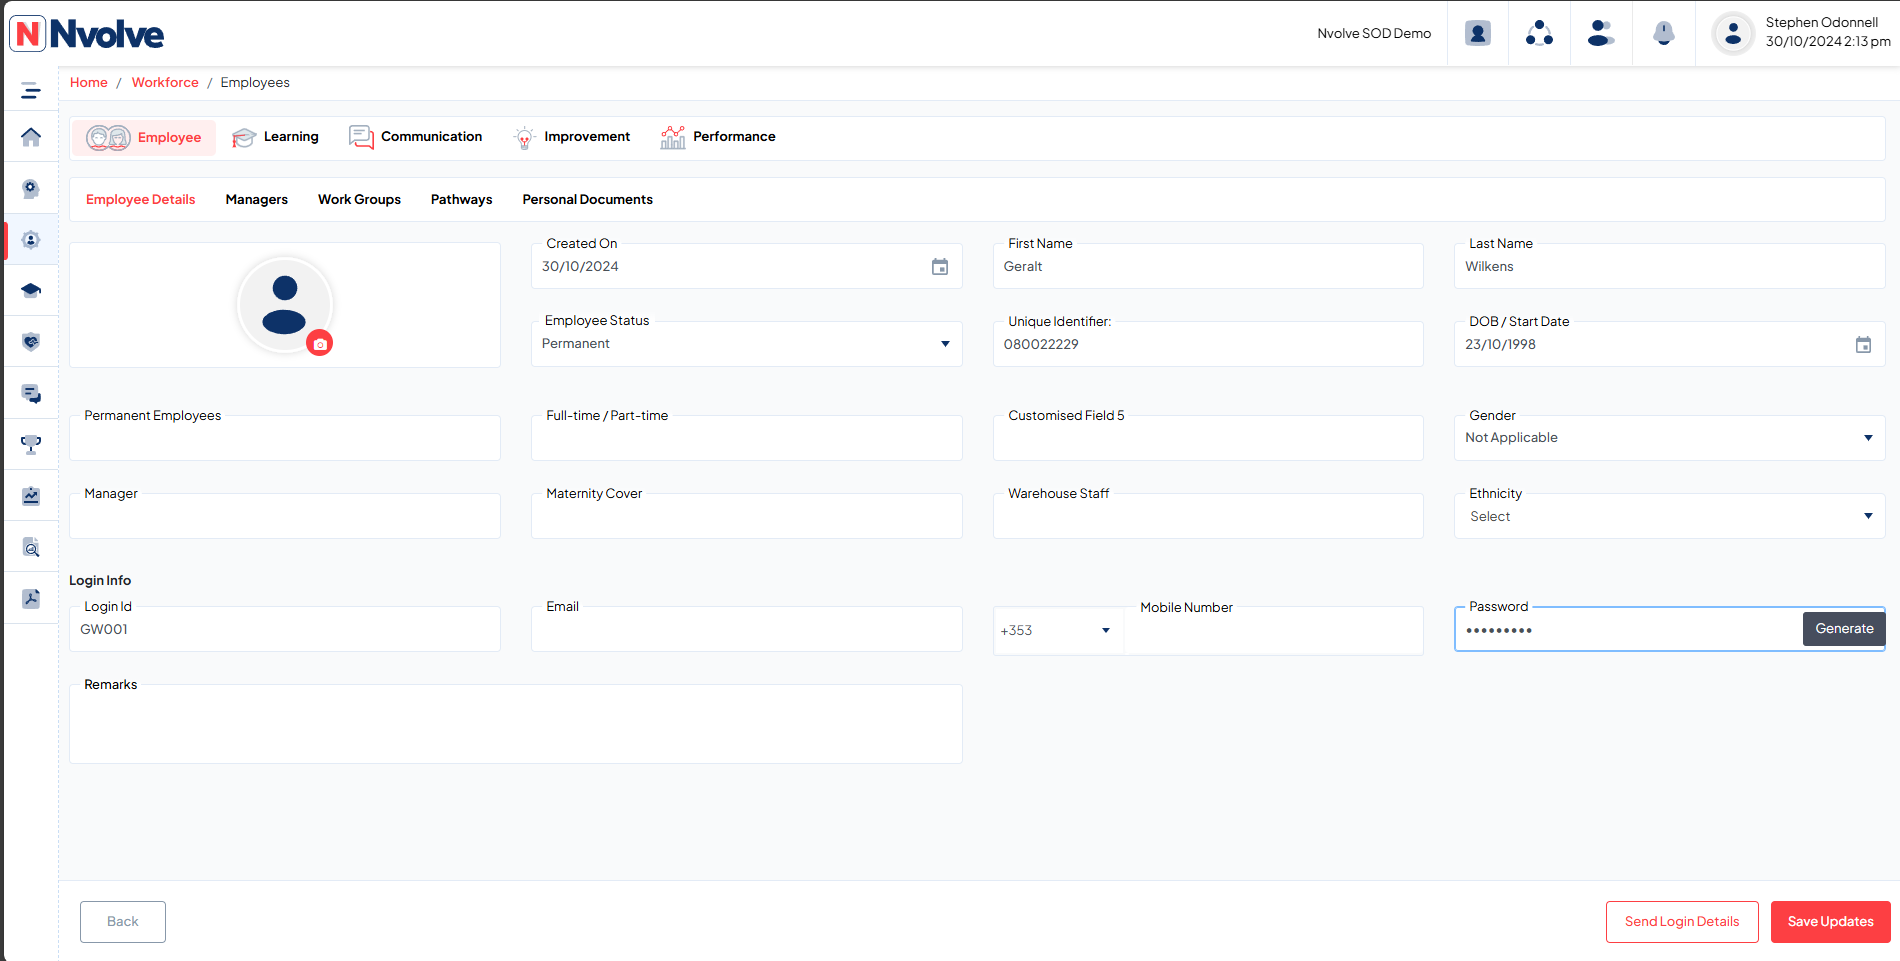
Task: Expand the Employee Status dropdown
Action: pyautogui.click(x=746, y=344)
